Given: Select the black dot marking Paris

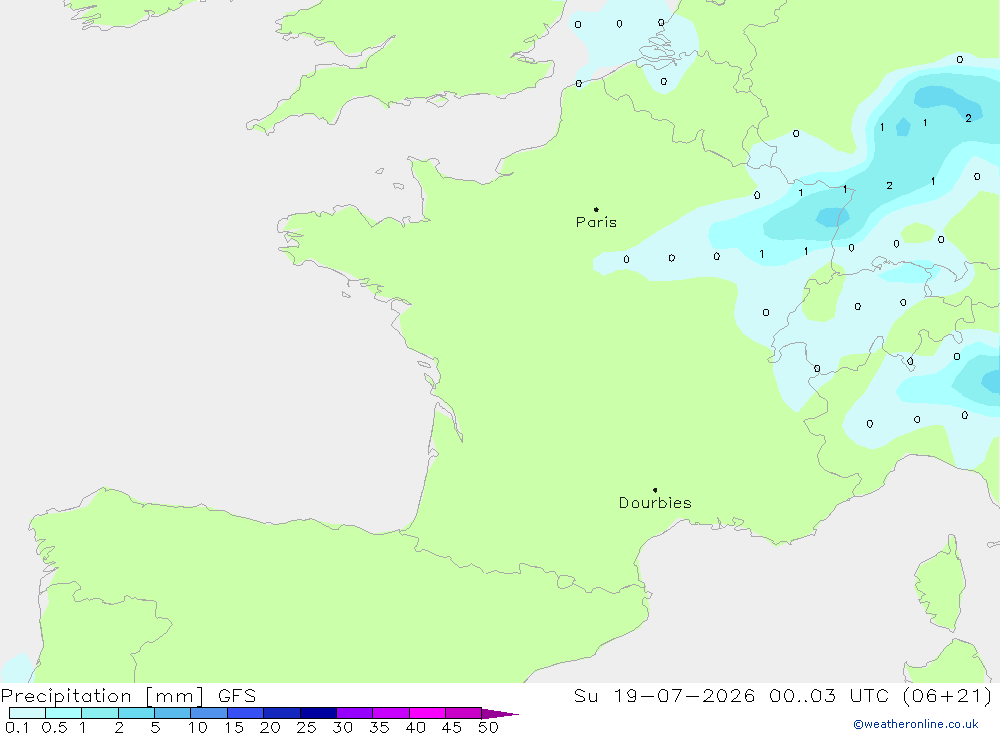Looking at the screenshot, I should coord(596,209).
